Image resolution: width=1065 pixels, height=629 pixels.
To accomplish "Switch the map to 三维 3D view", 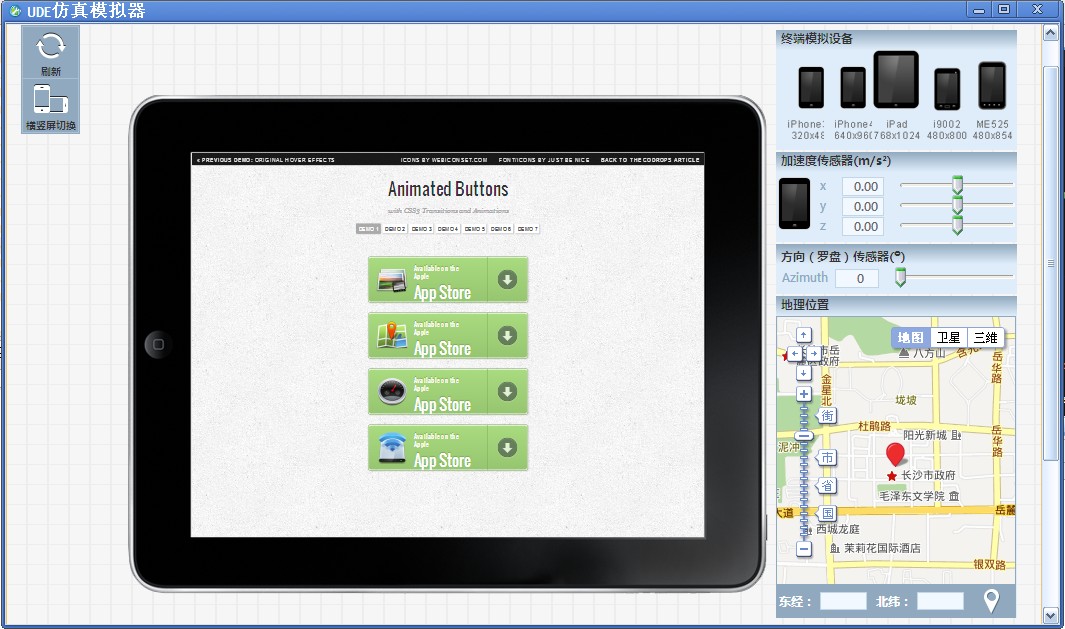I will [986, 338].
